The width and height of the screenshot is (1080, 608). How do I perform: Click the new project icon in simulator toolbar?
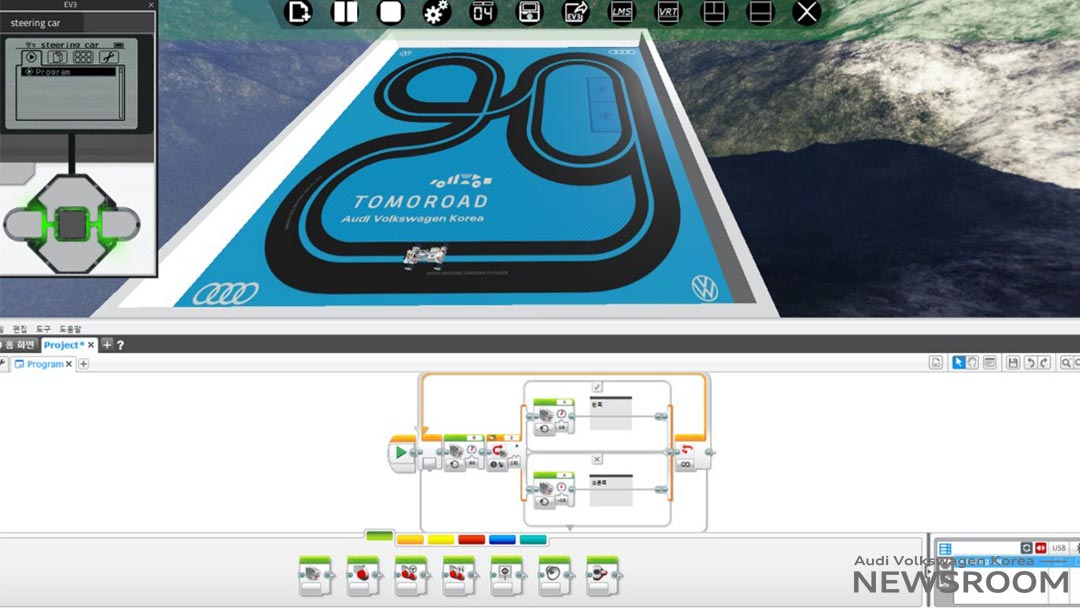(x=298, y=12)
